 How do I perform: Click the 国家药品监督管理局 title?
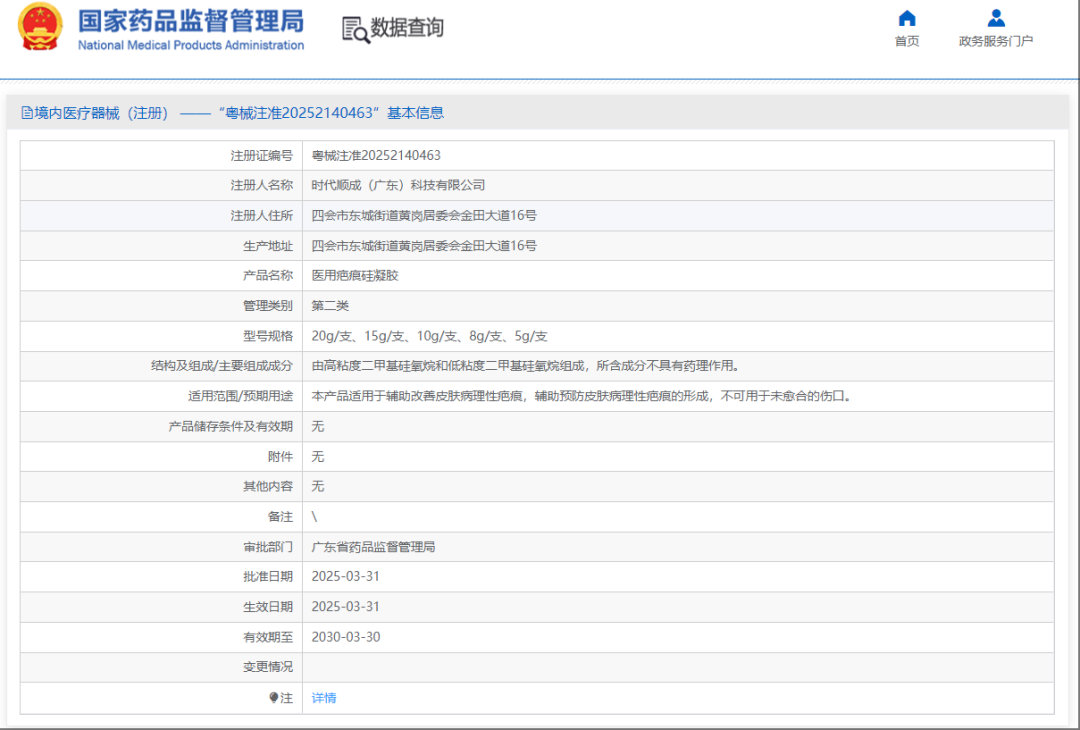[191, 21]
